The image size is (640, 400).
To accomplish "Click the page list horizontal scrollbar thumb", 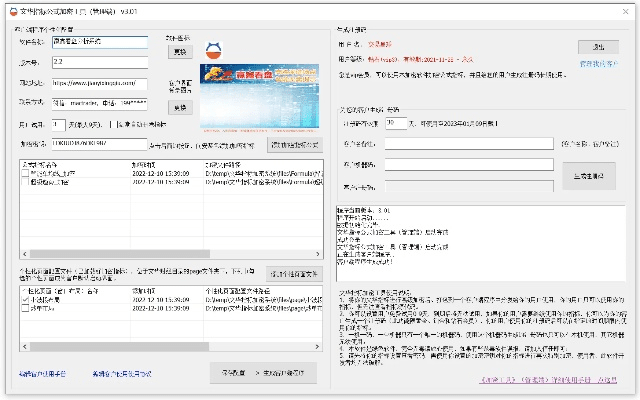I will coord(119,347).
